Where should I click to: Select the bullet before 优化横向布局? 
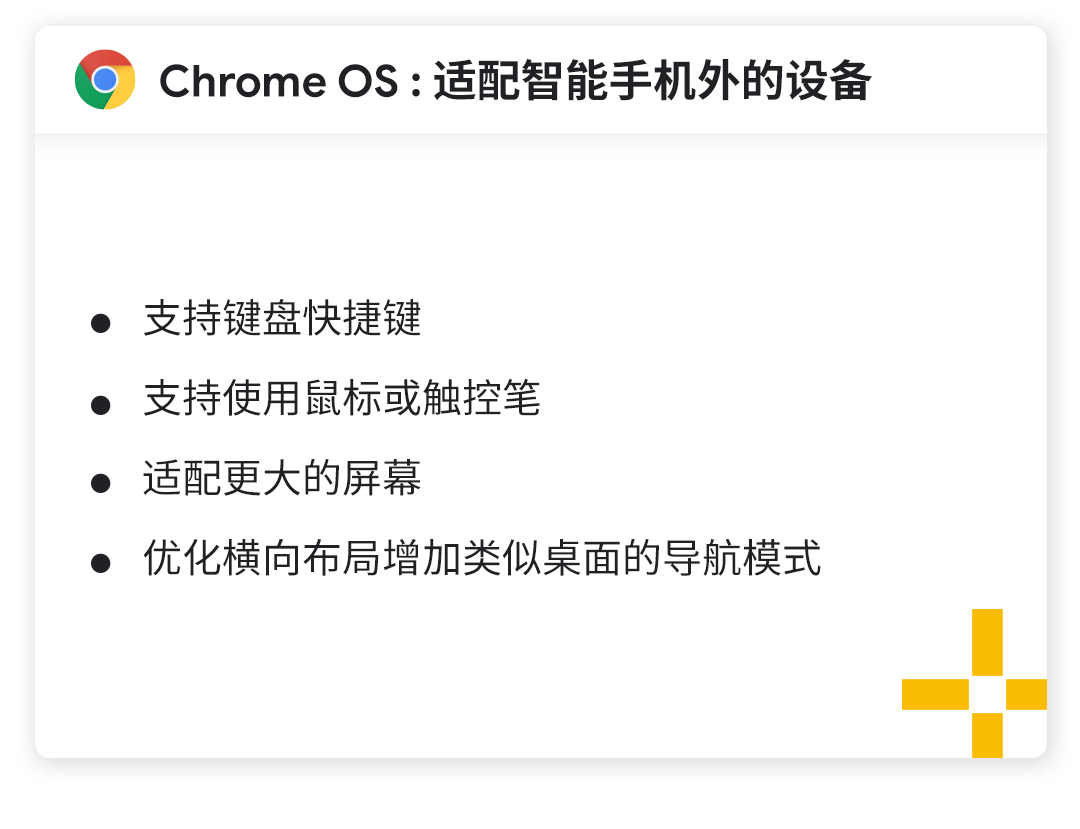(x=101, y=563)
